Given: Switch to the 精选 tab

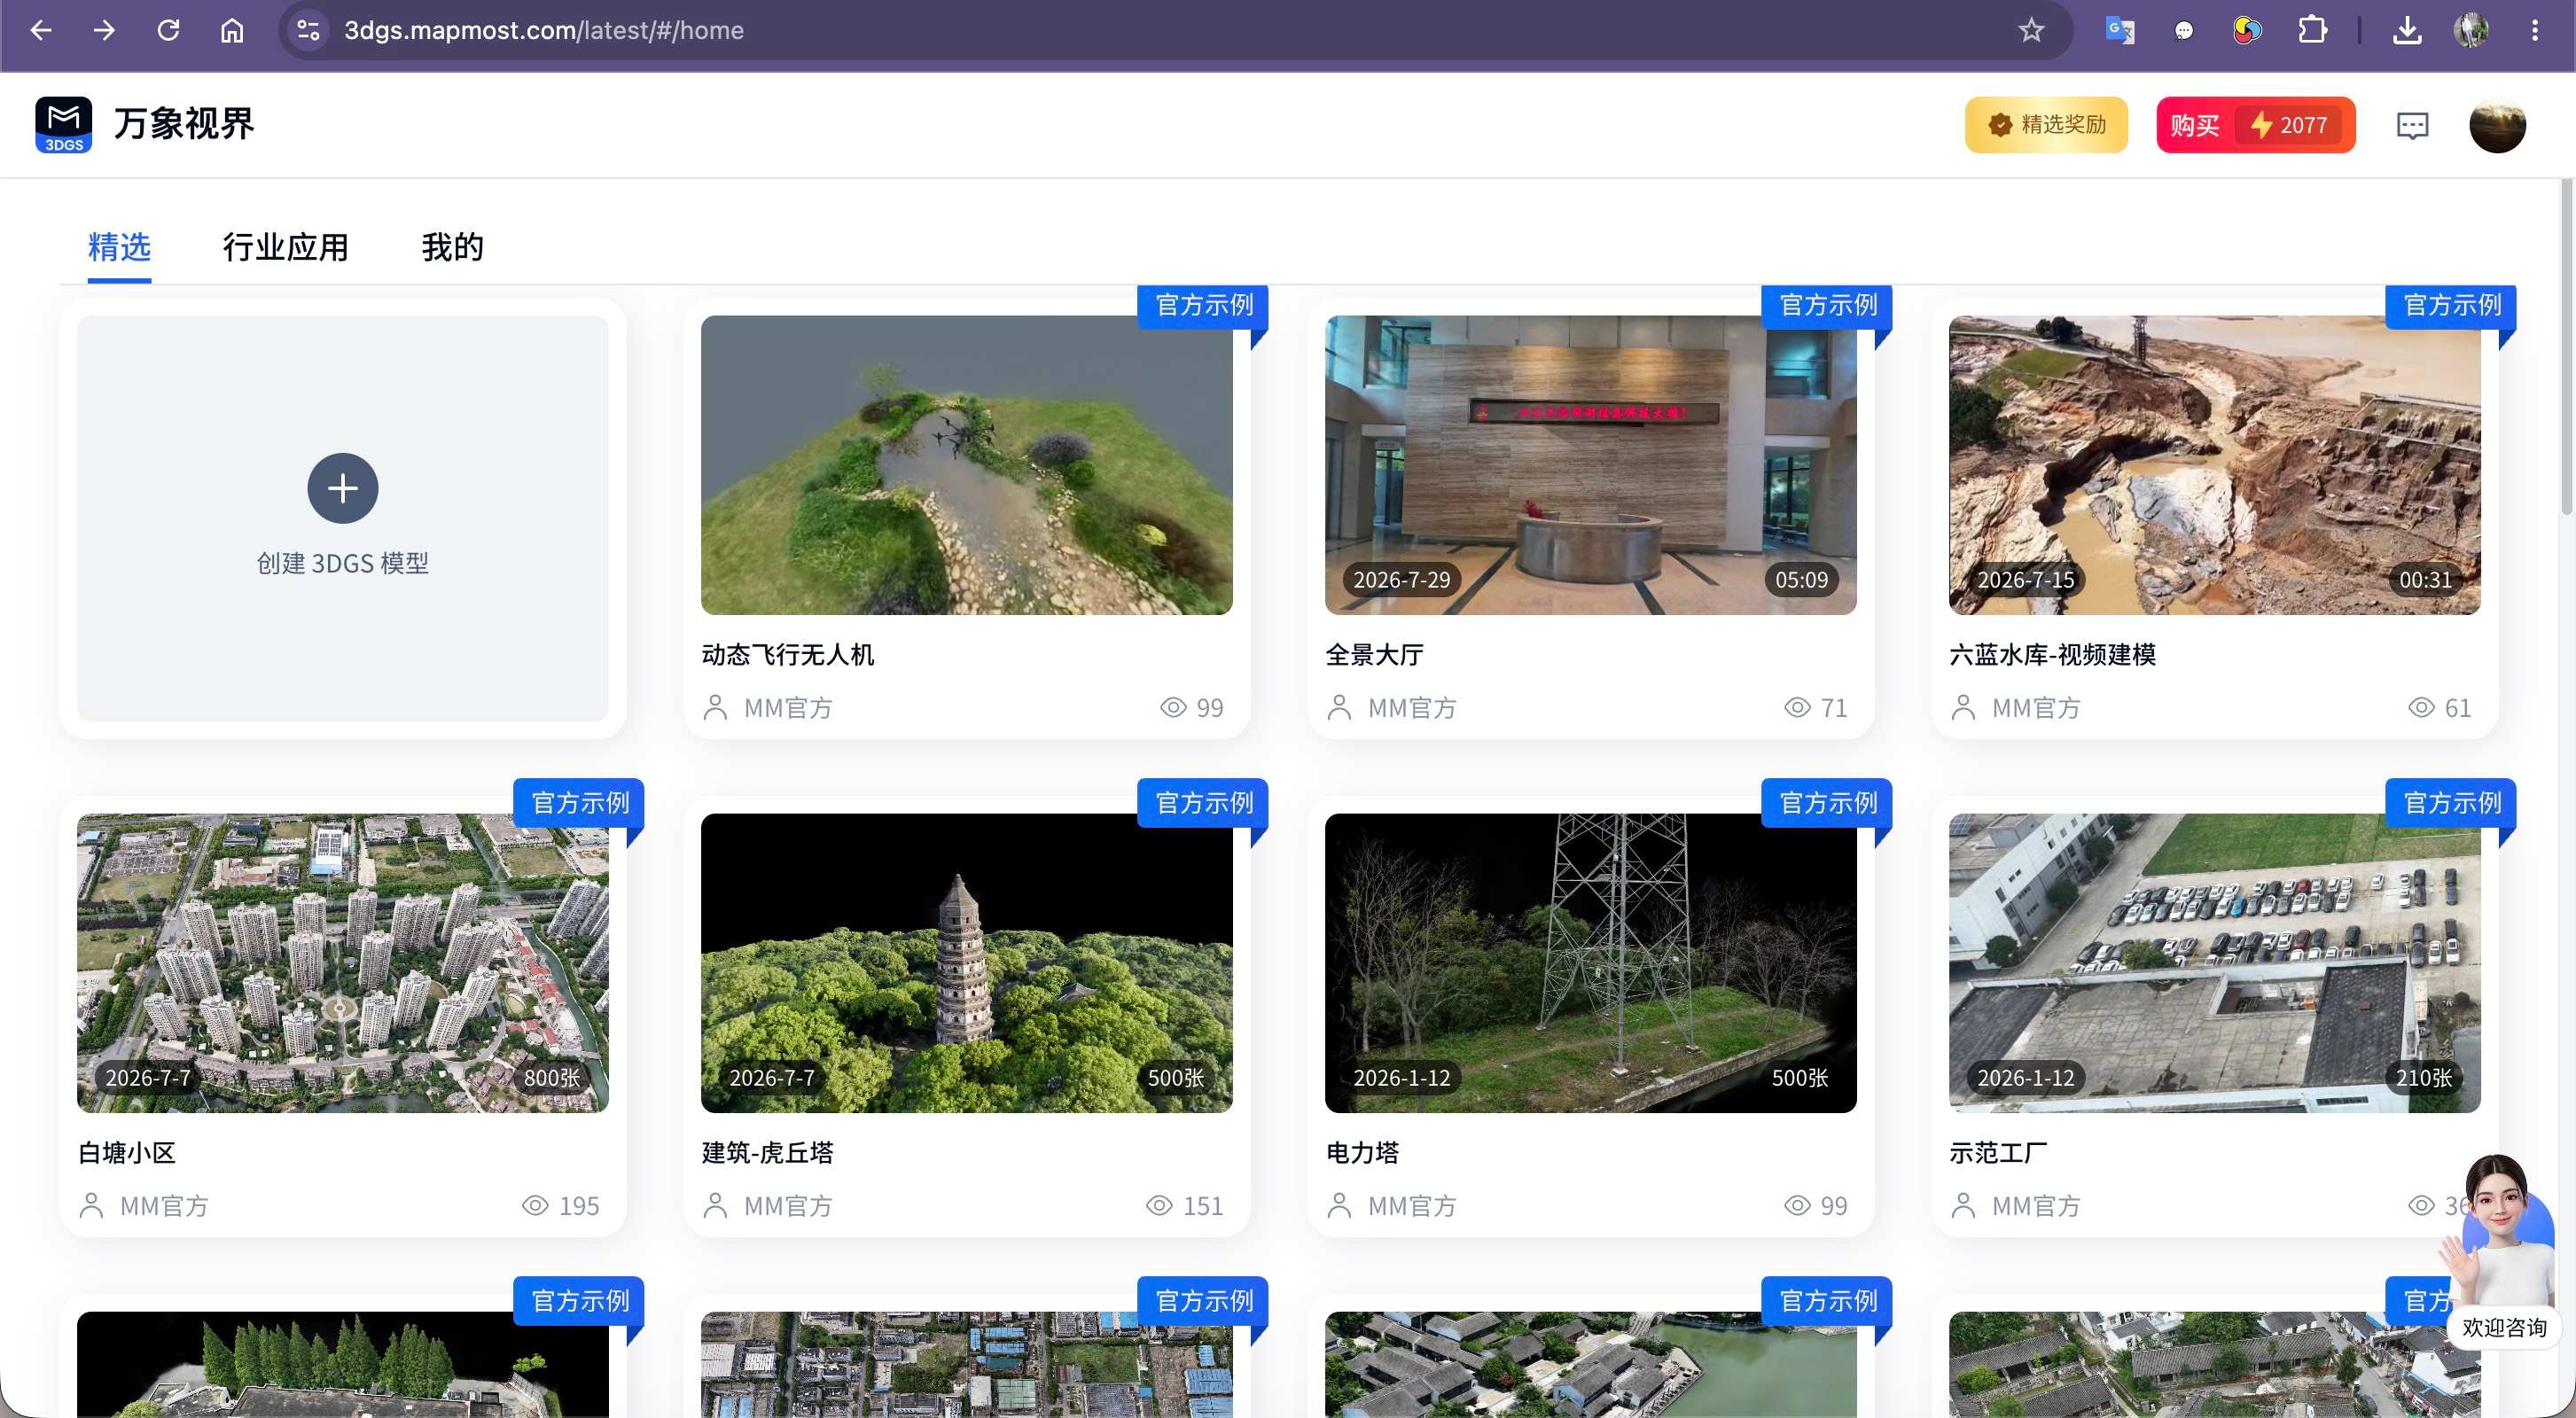Looking at the screenshot, I should point(119,247).
